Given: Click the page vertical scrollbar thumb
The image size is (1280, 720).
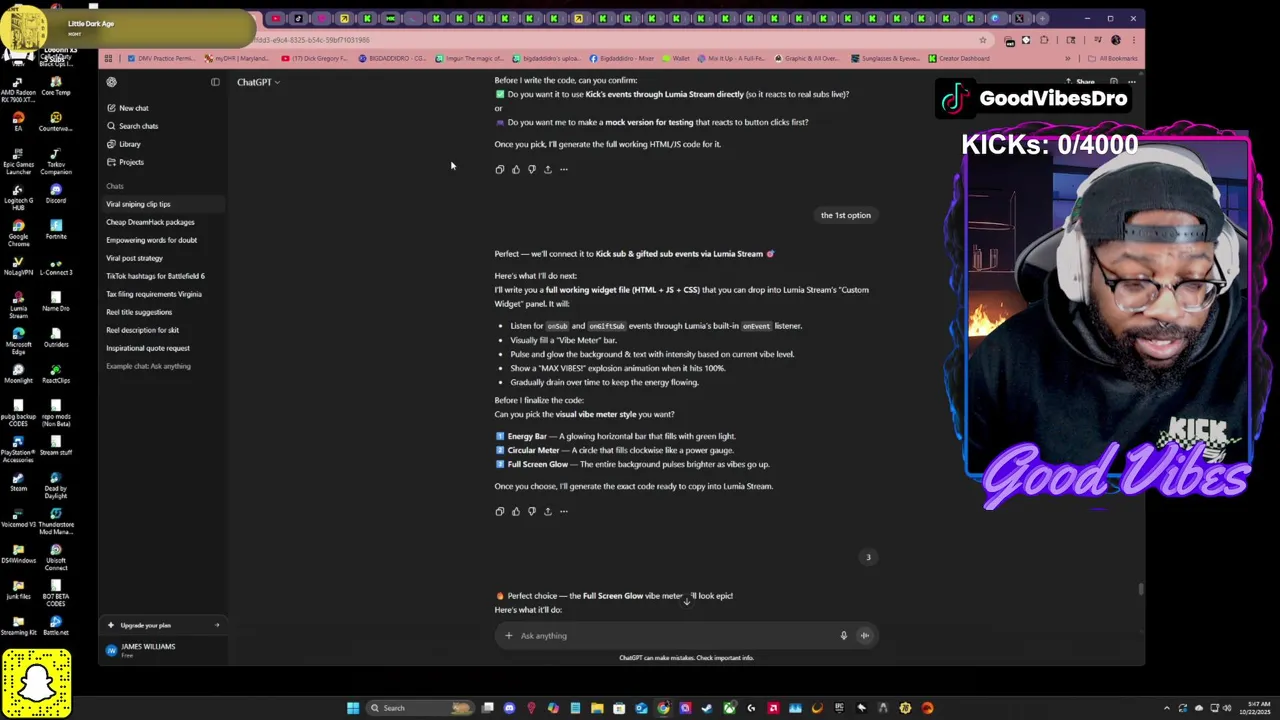Looking at the screenshot, I should click(x=1141, y=589).
